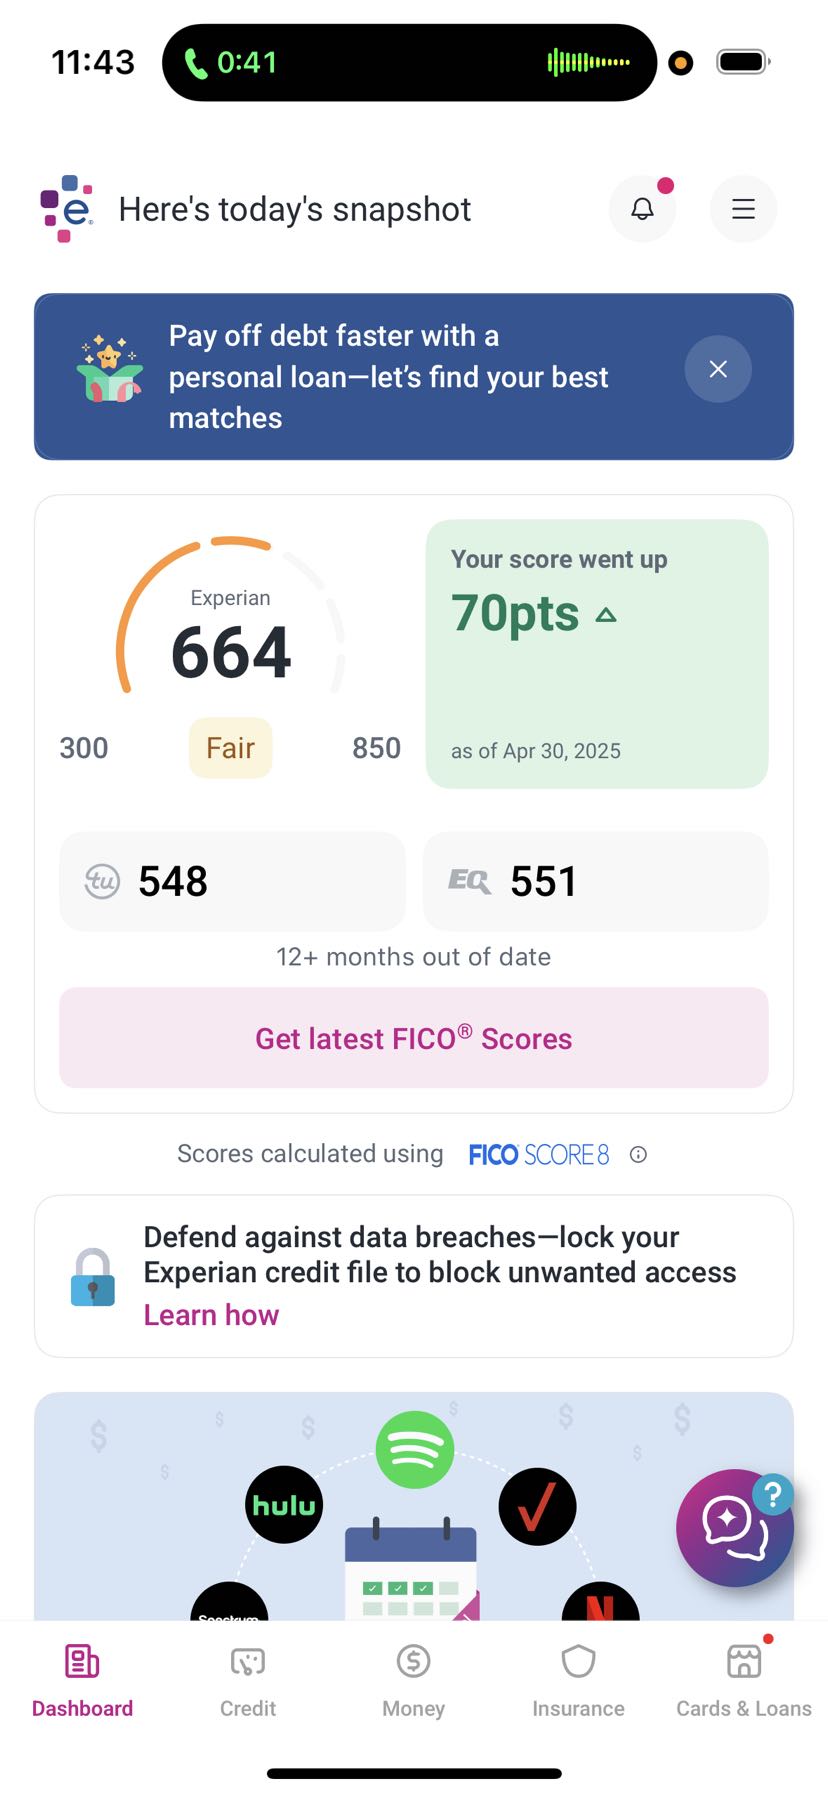Open the notifications bell
The image size is (828, 1796).
pyautogui.click(x=642, y=209)
